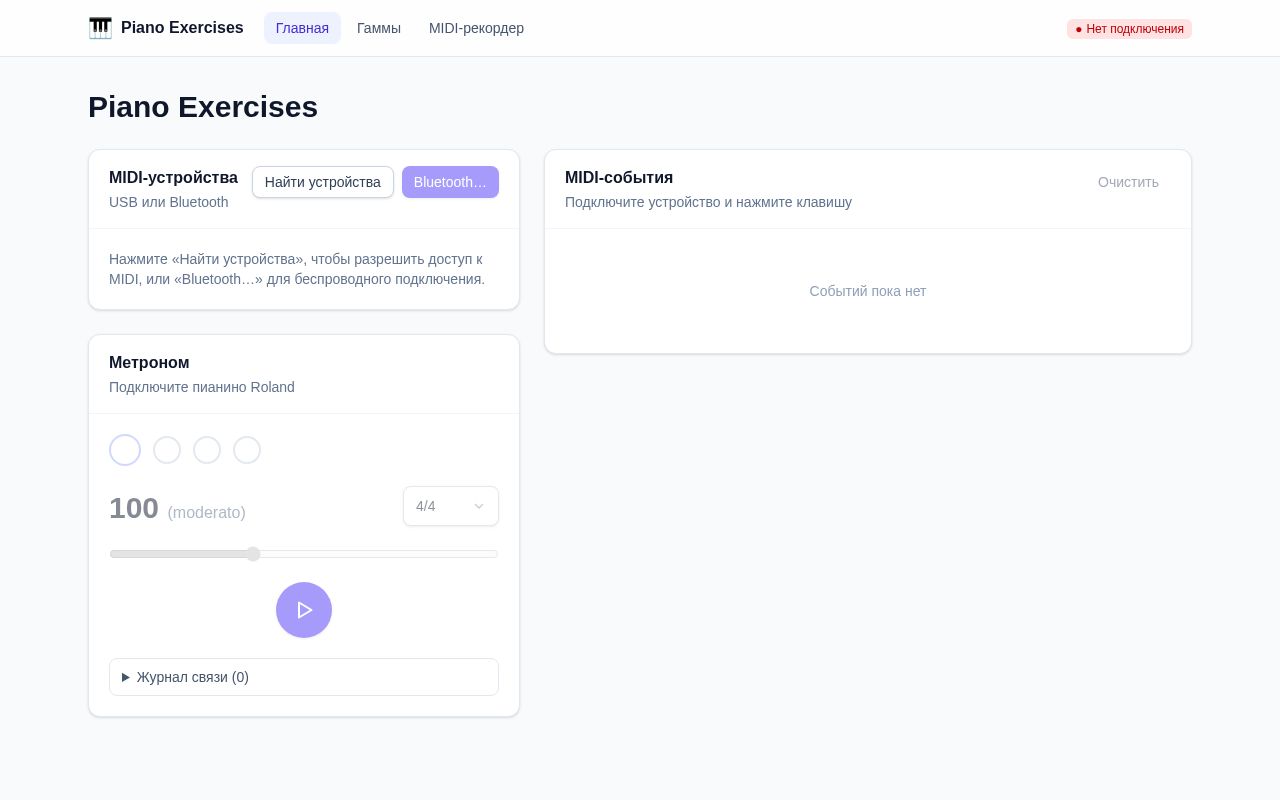Click the disclosure triangle beside Журнал связи

126,677
